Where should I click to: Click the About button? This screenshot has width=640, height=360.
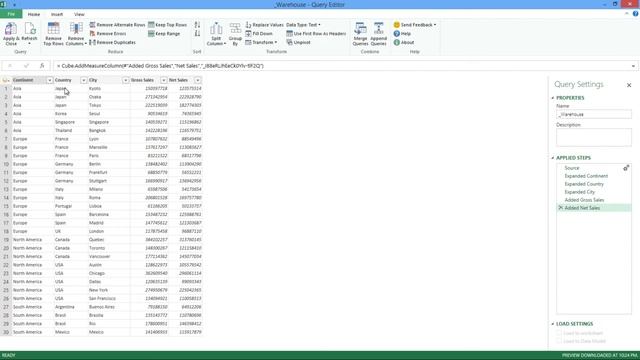pos(404,42)
